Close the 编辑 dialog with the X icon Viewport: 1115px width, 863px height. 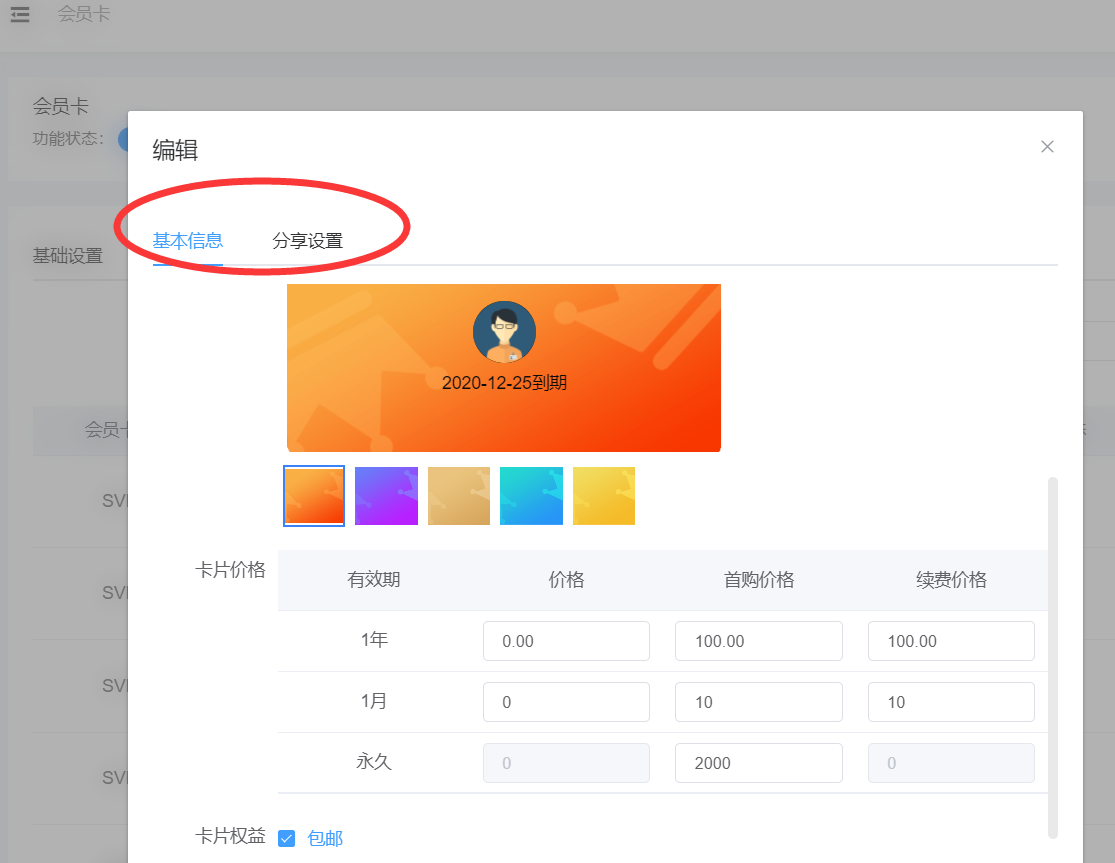pyautogui.click(x=1047, y=146)
